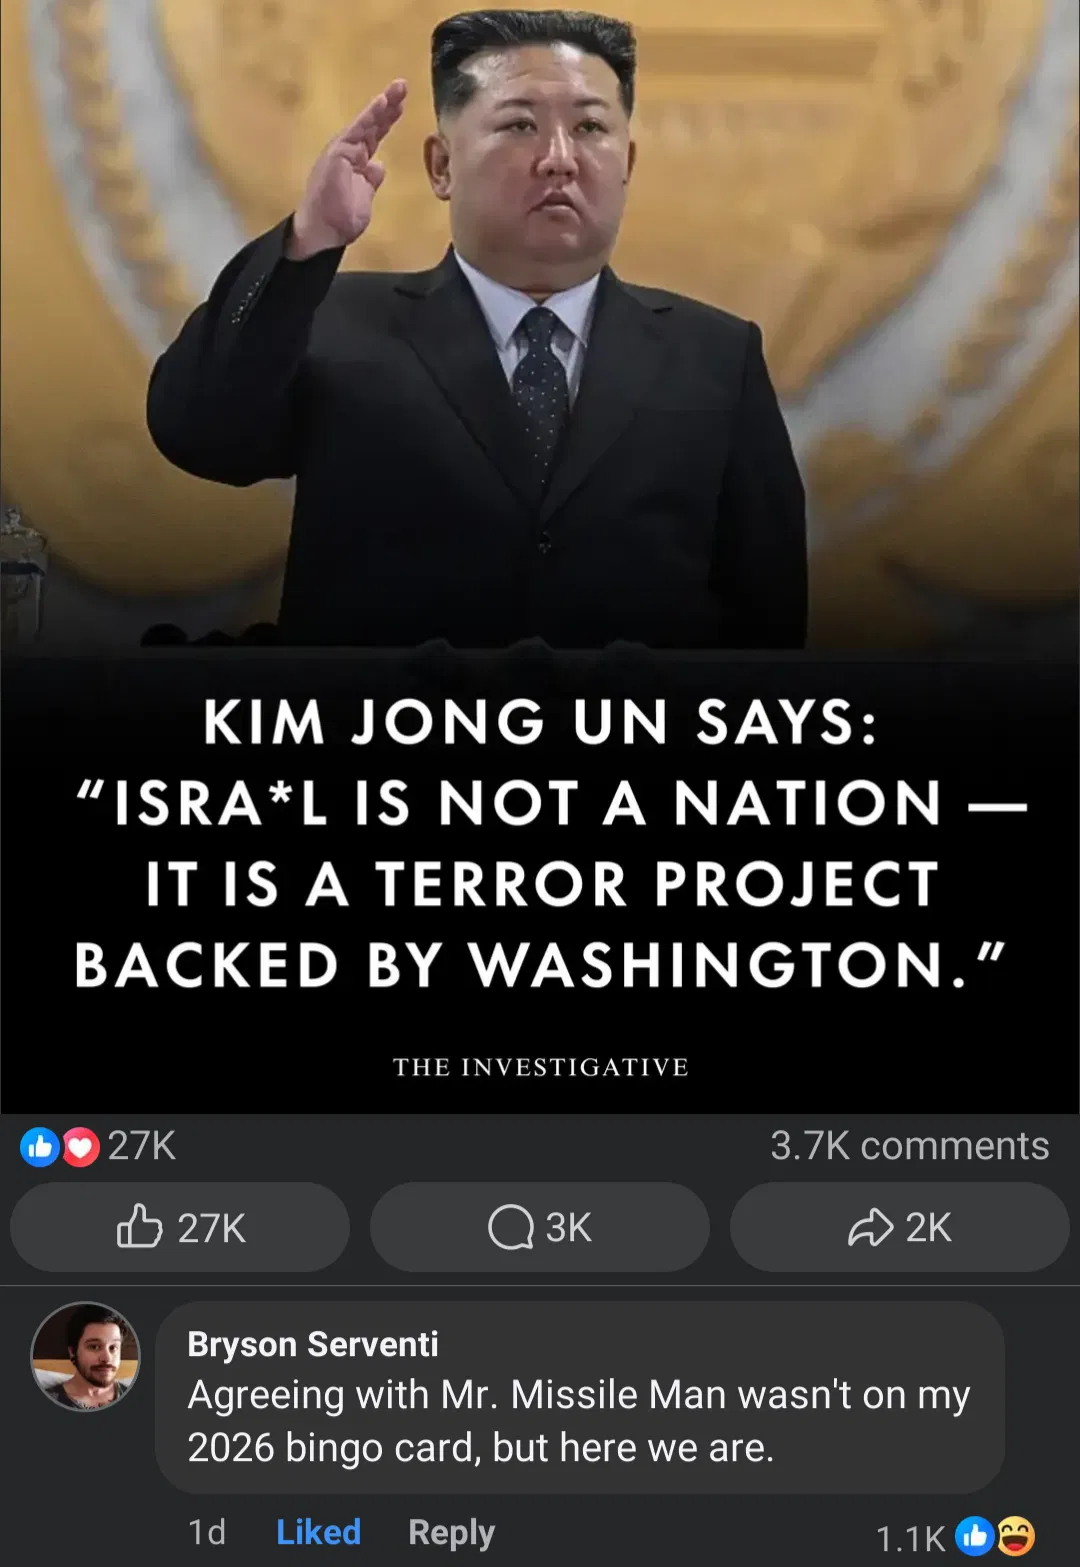Open the 27K reactions list under the post
This screenshot has height=1567, width=1080.
coord(142,1146)
